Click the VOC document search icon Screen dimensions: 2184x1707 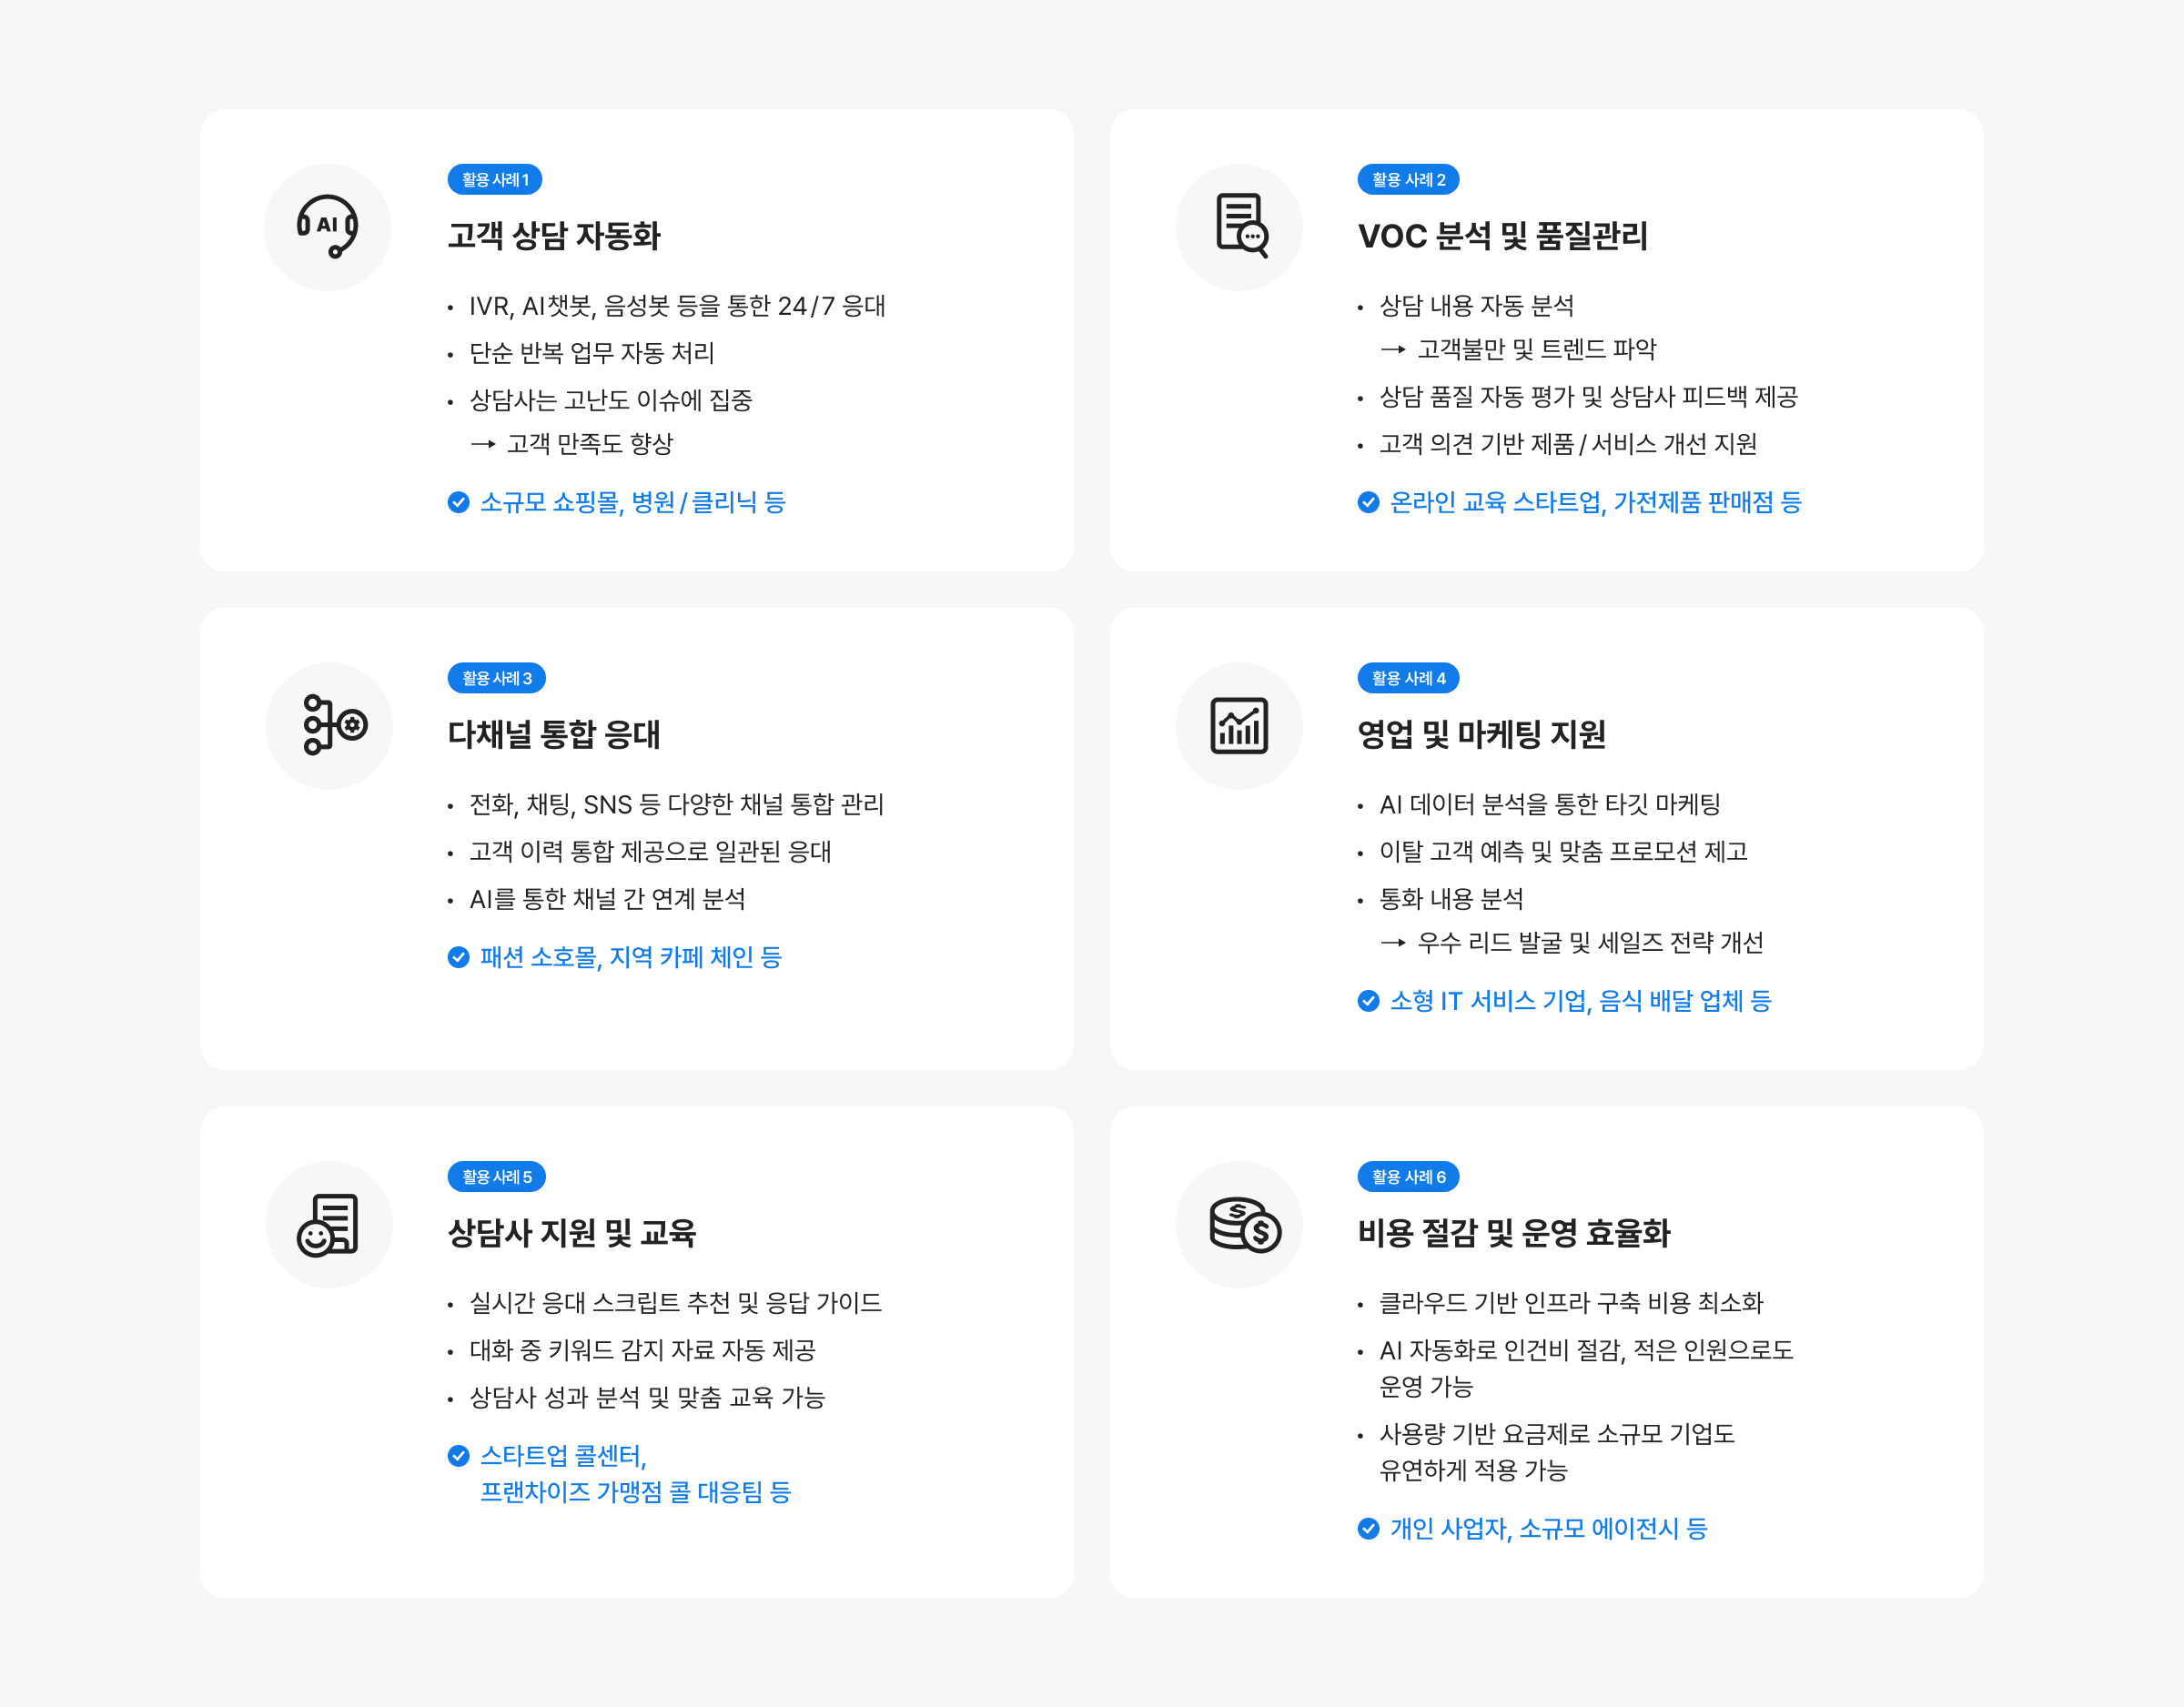[x=1240, y=227]
